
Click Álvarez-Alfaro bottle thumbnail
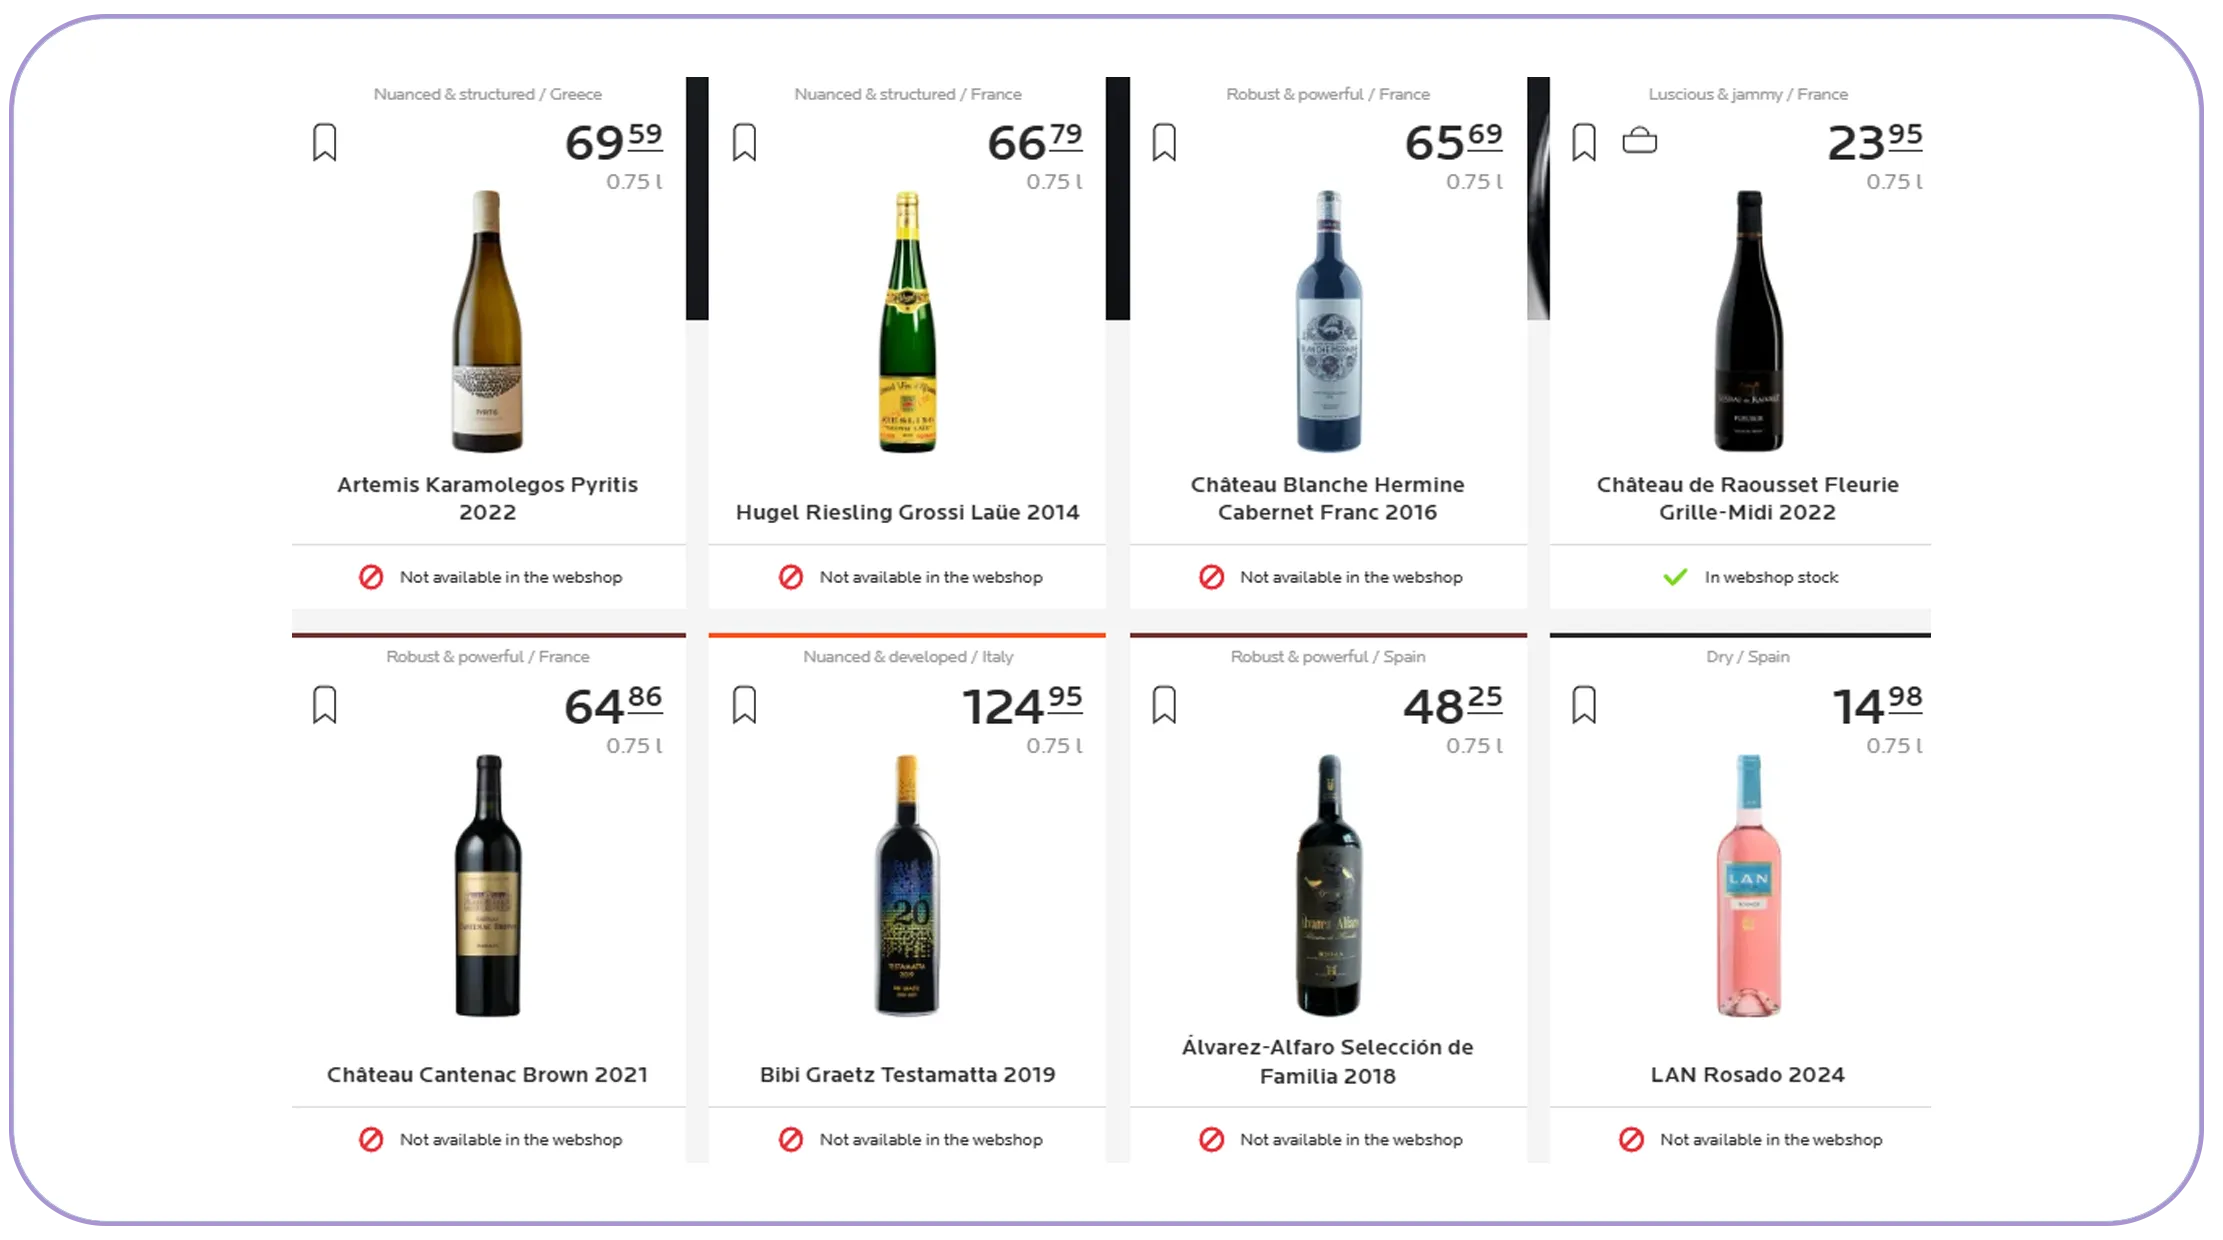[x=1328, y=886]
